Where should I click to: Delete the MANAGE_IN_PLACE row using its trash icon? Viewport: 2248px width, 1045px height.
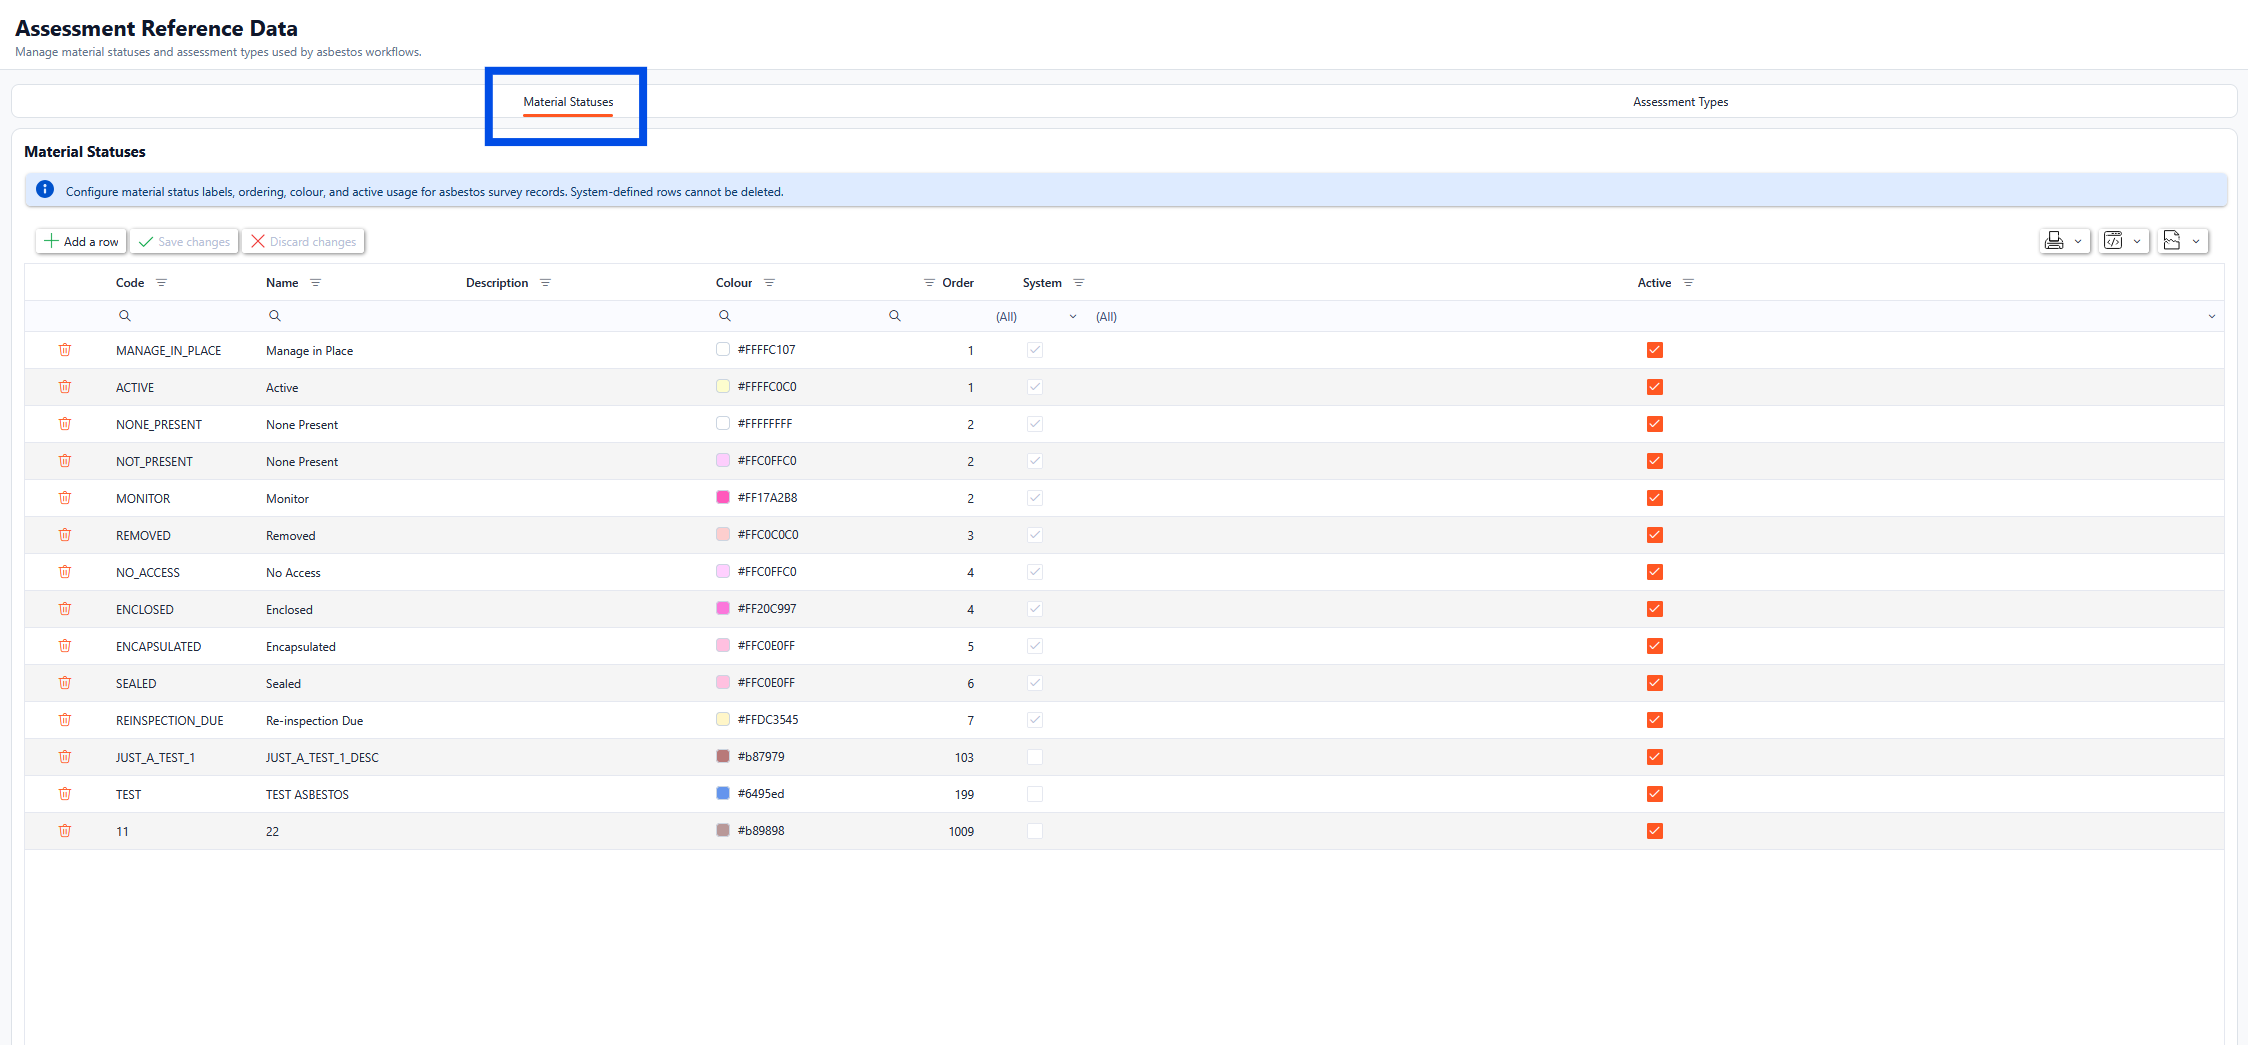click(x=65, y=350)
